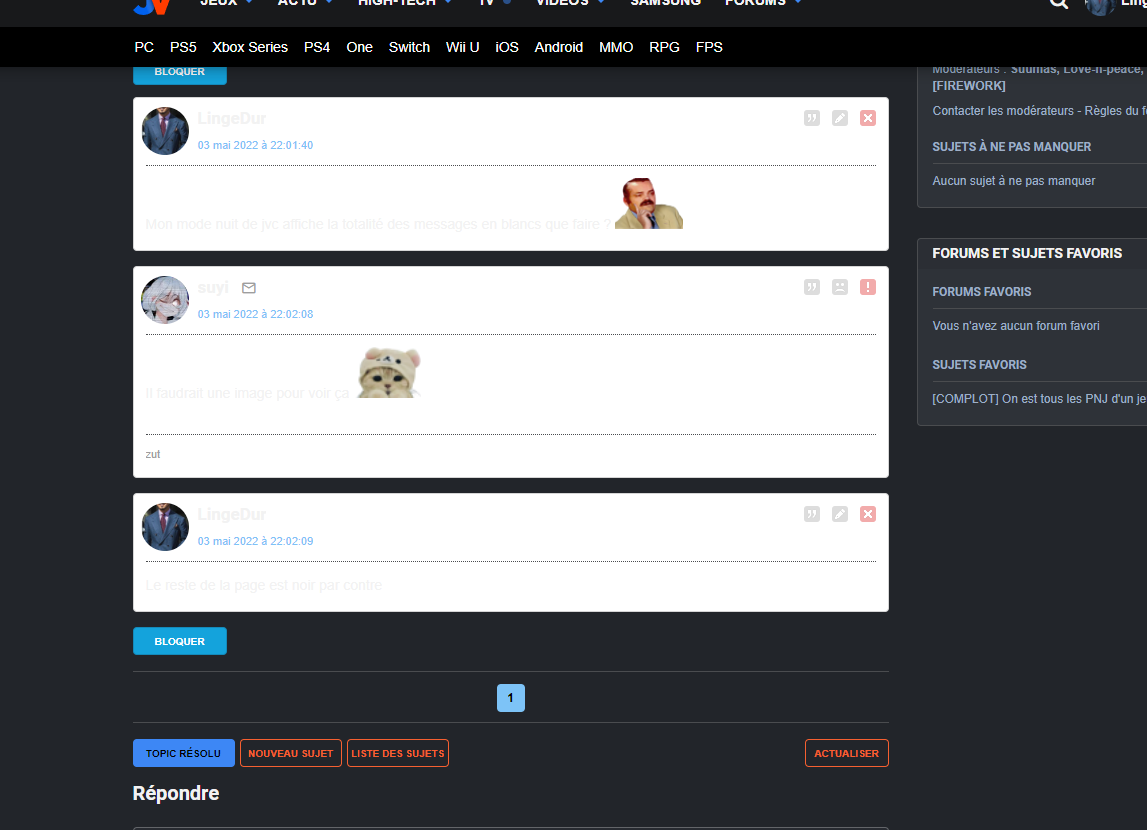This screenshot has height=830, width=1147.
Task: Delete LingeDur's 22:01:40 message
Action: tap(868, 118)
